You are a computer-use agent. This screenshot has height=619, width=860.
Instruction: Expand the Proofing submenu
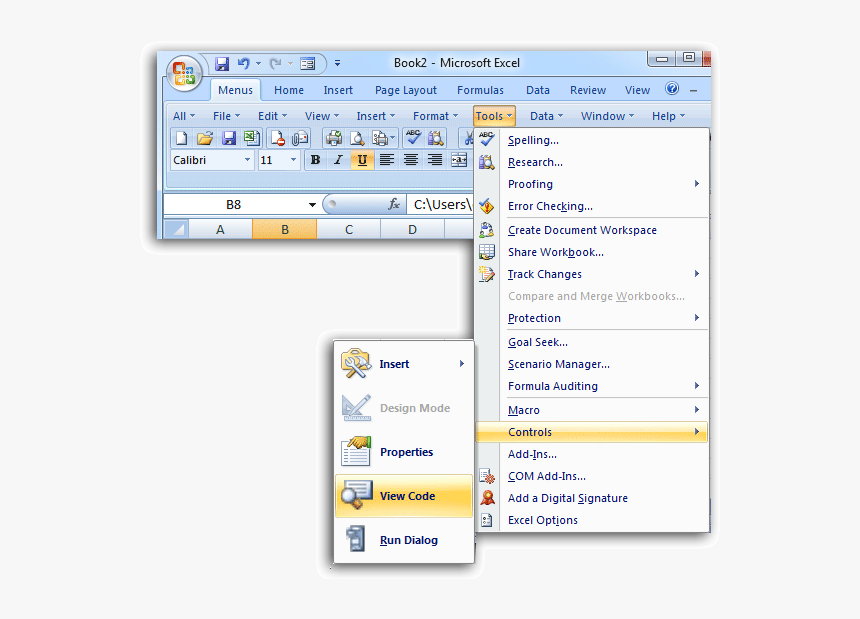[x=592, y=184]
